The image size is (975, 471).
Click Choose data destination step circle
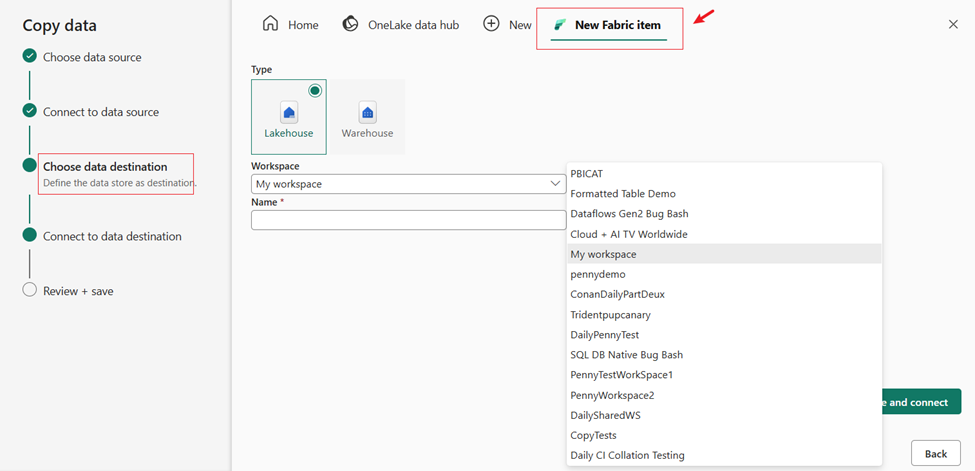tap(29, 166)
